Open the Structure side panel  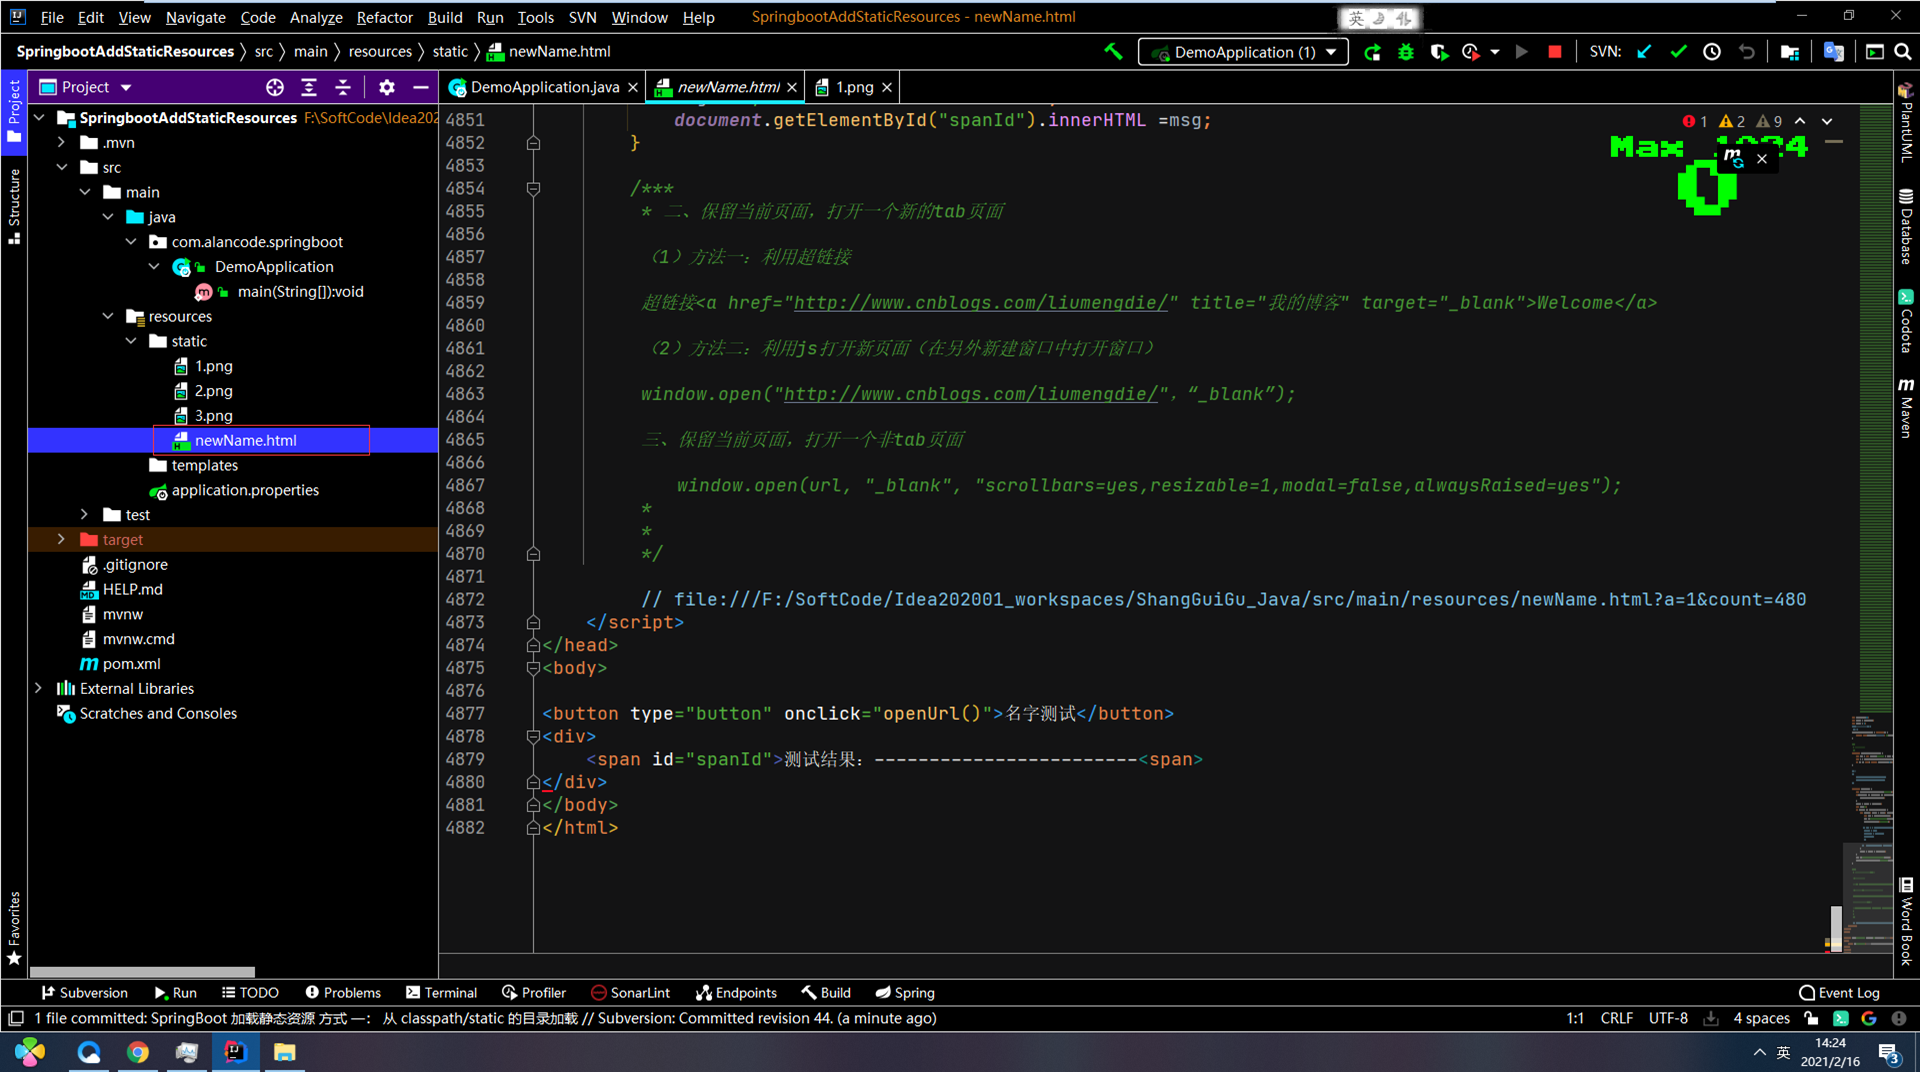(x=14, y=206)
